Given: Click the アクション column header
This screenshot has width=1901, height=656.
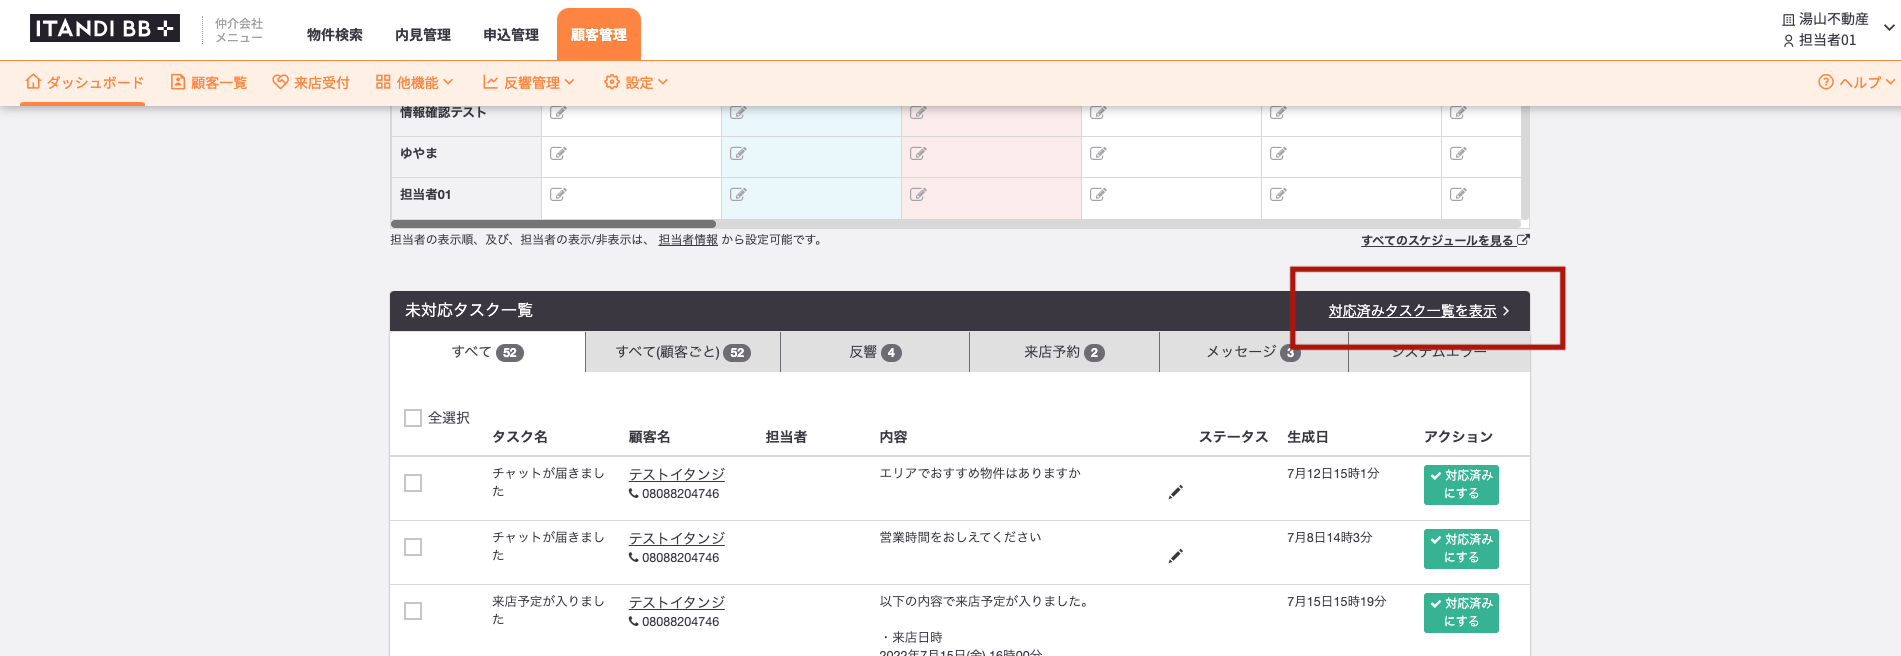Looking at the screenshot, I should (1458, 437).
